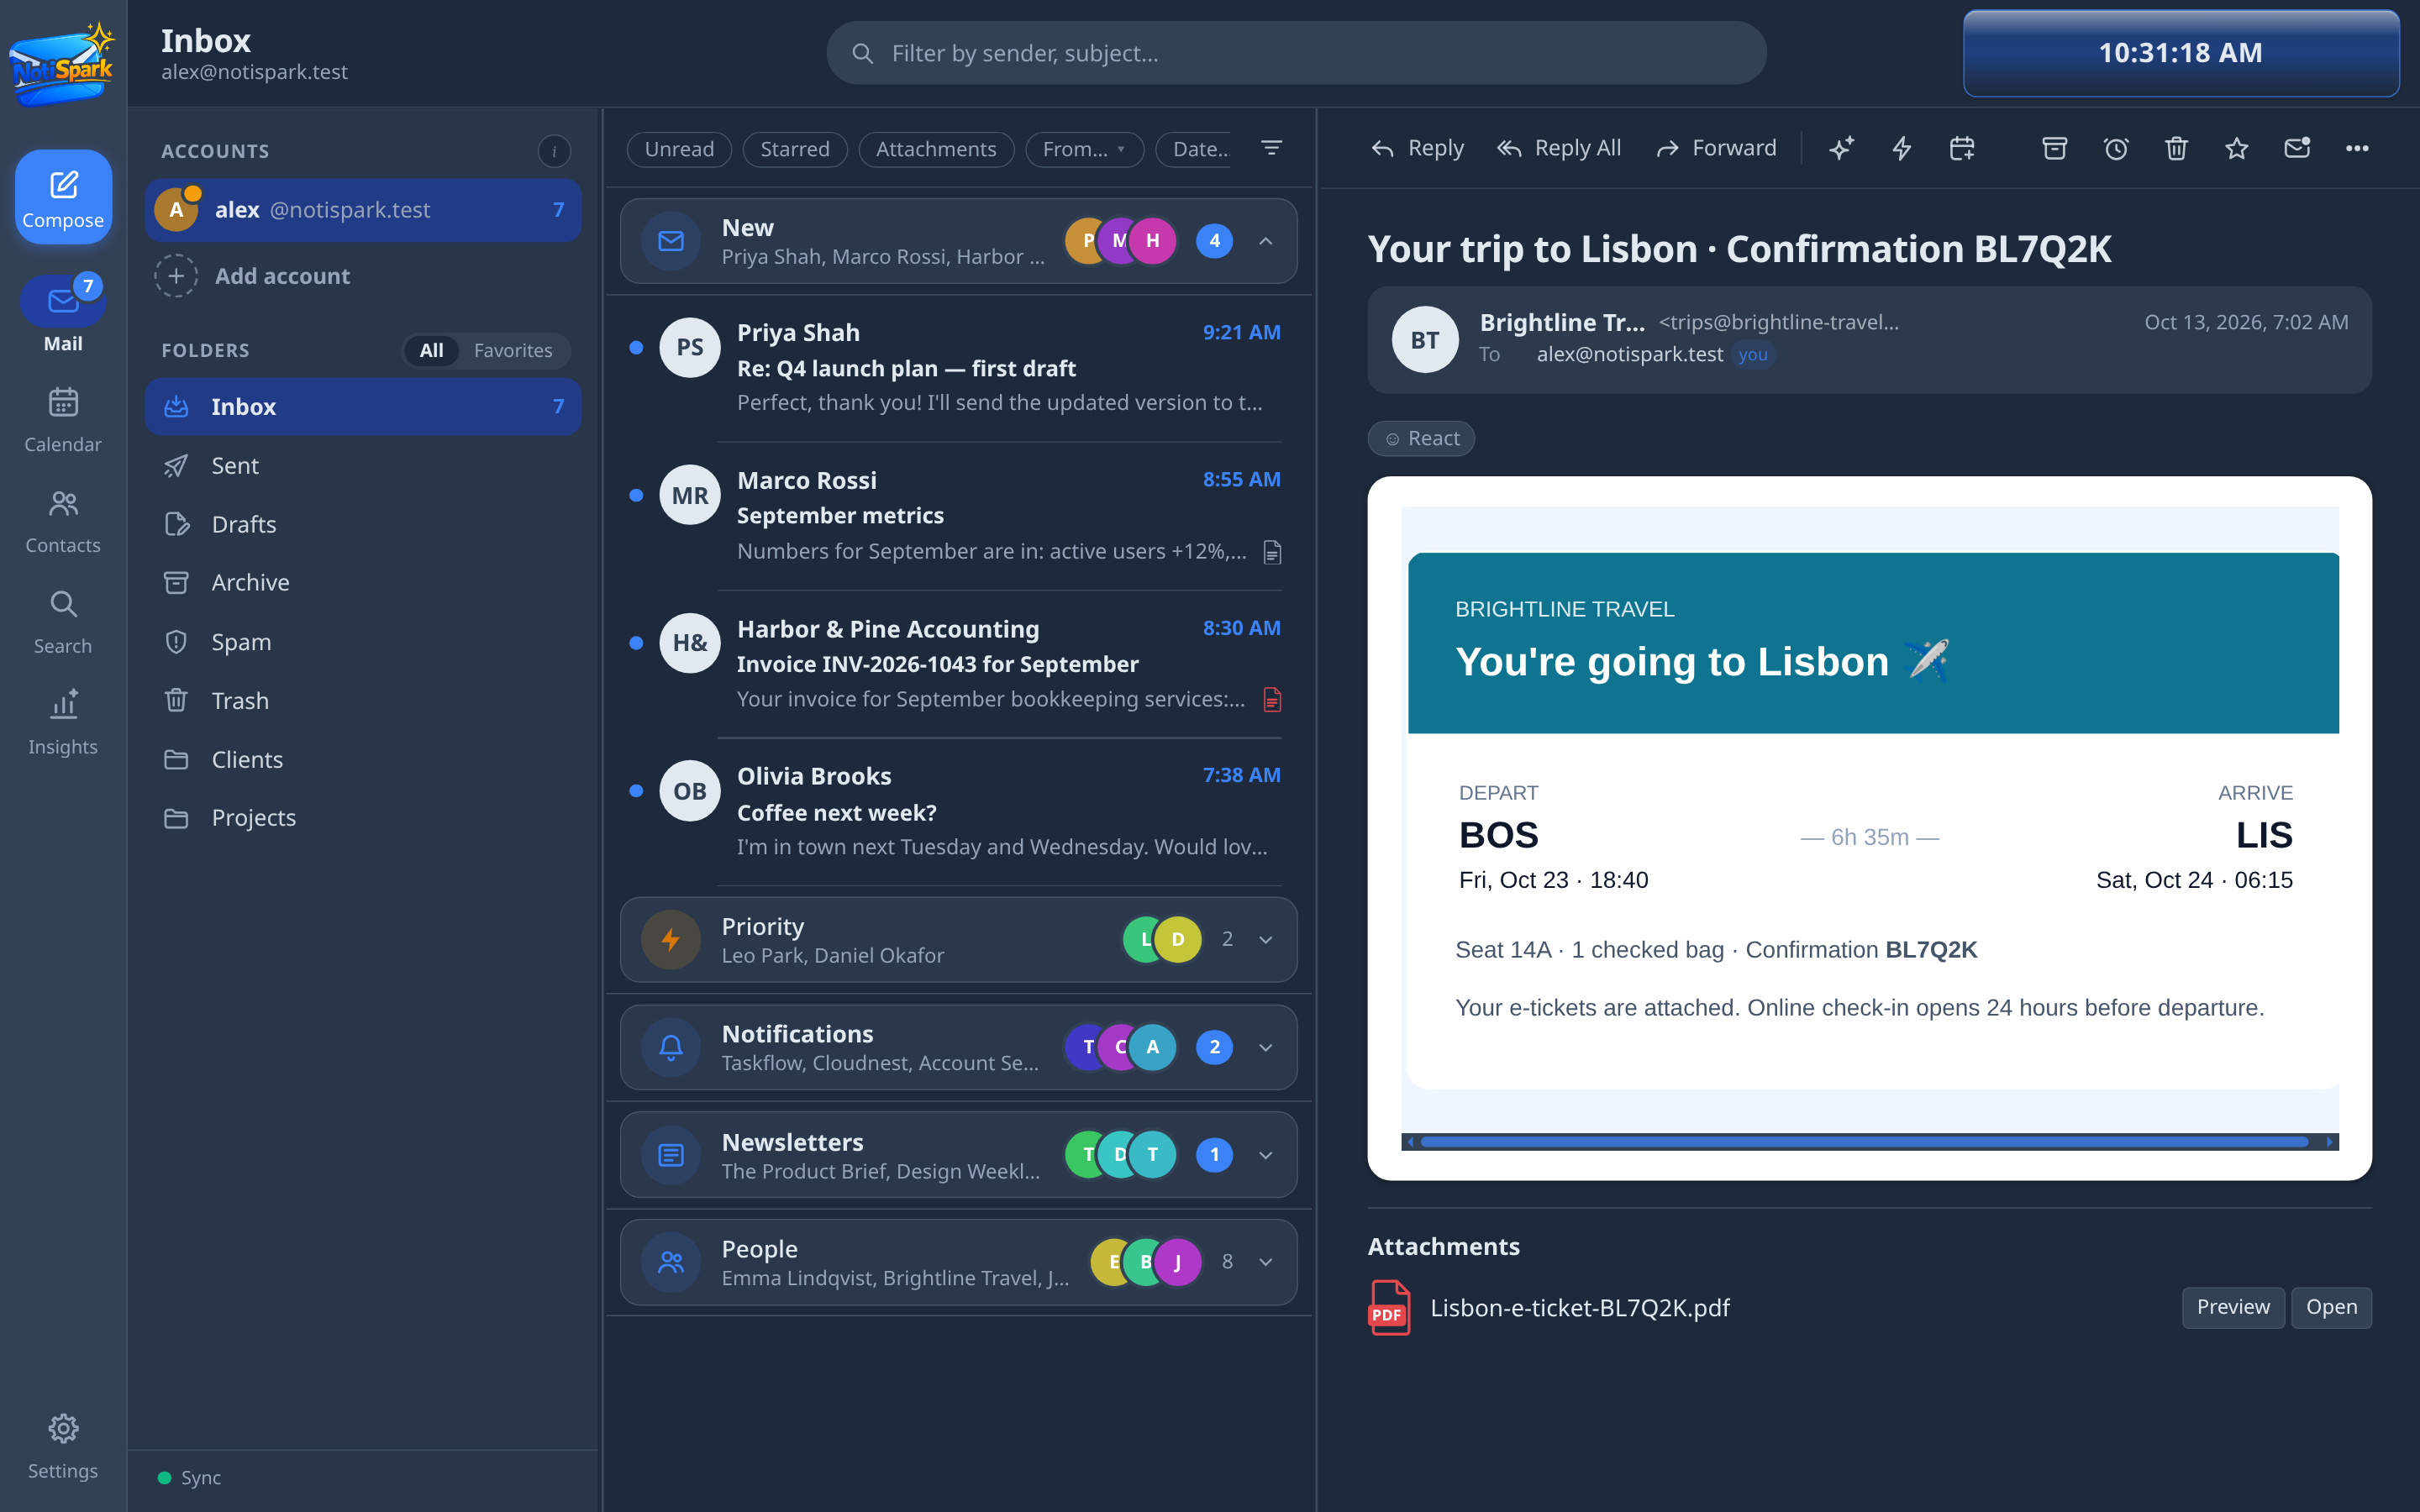
Task: Open more actions ellipsis menu
Action: tap(2357, 149)
